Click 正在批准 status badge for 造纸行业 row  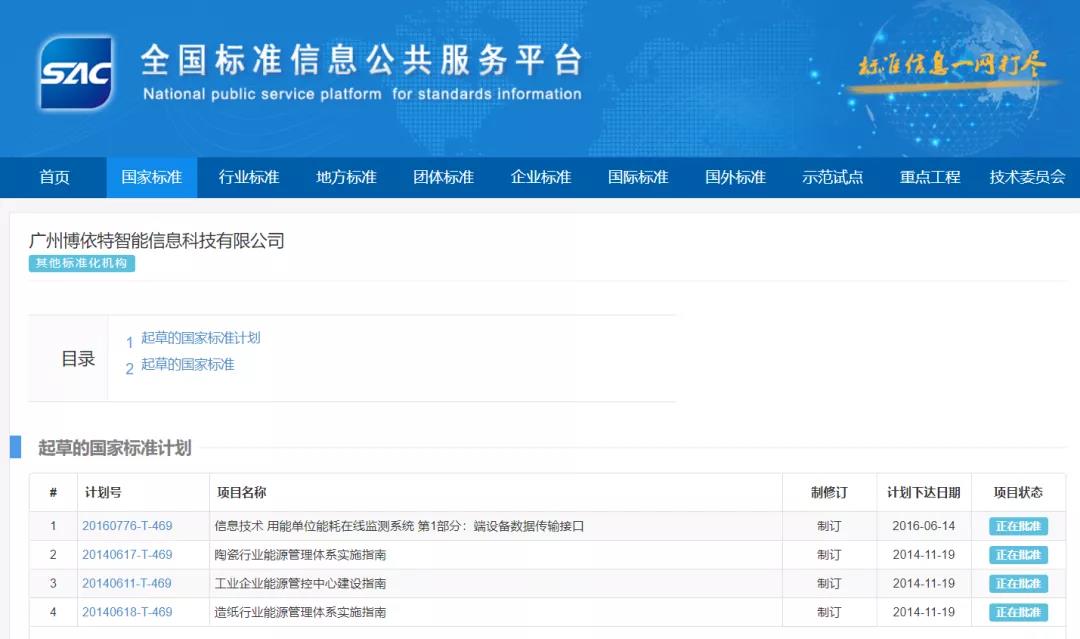(1018, 612)
